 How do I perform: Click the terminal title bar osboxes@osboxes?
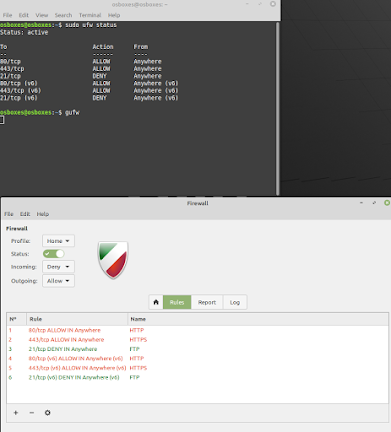coord(140,5)
